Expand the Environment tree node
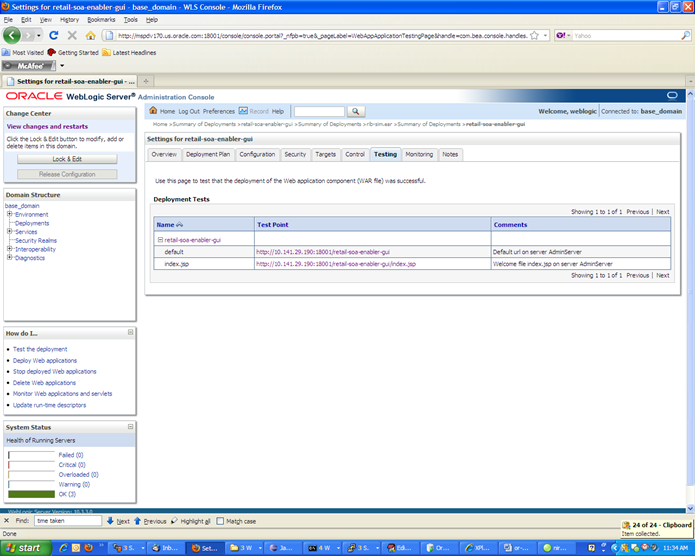The image size is (696, 557). point(9,214)
